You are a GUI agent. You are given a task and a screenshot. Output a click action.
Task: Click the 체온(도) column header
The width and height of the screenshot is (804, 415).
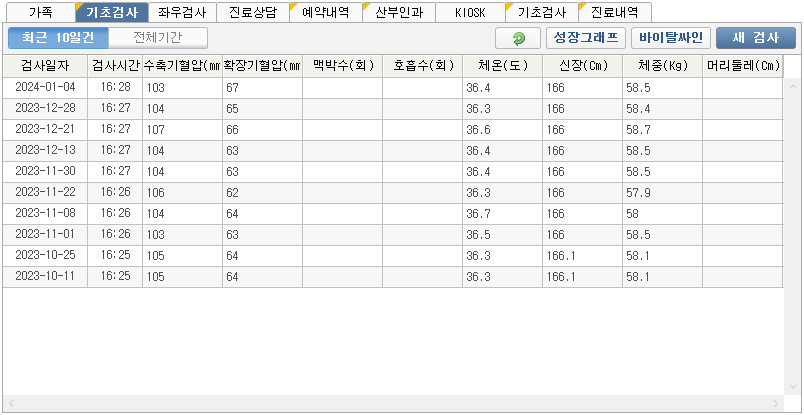point(502,66)
